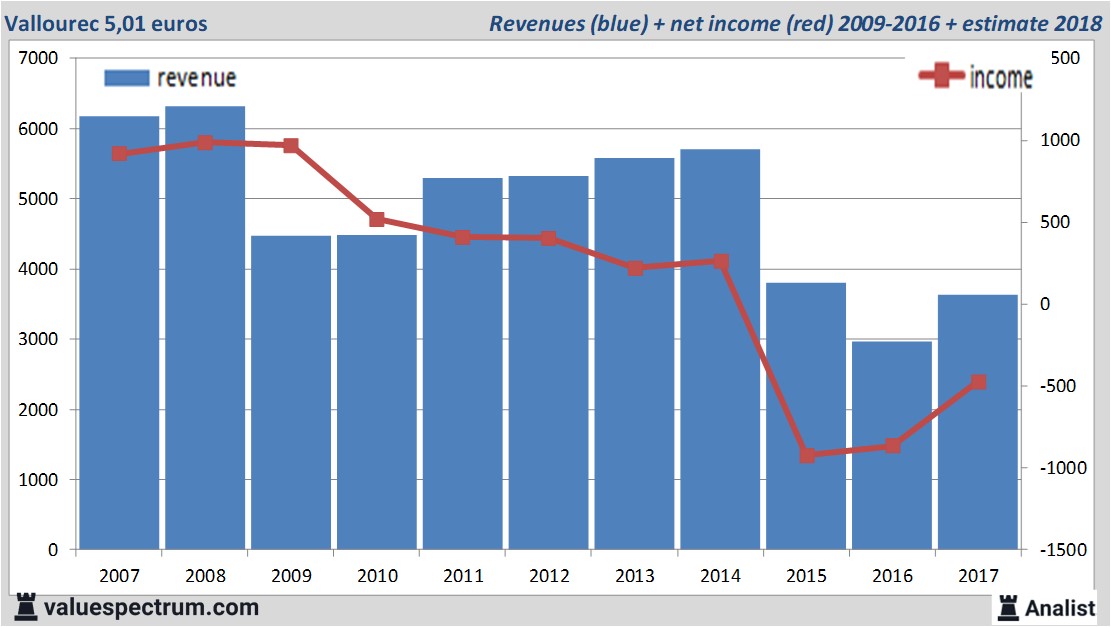Click the 3000 left axis label
1111x627 pixels.
click(x=38, y=339)
